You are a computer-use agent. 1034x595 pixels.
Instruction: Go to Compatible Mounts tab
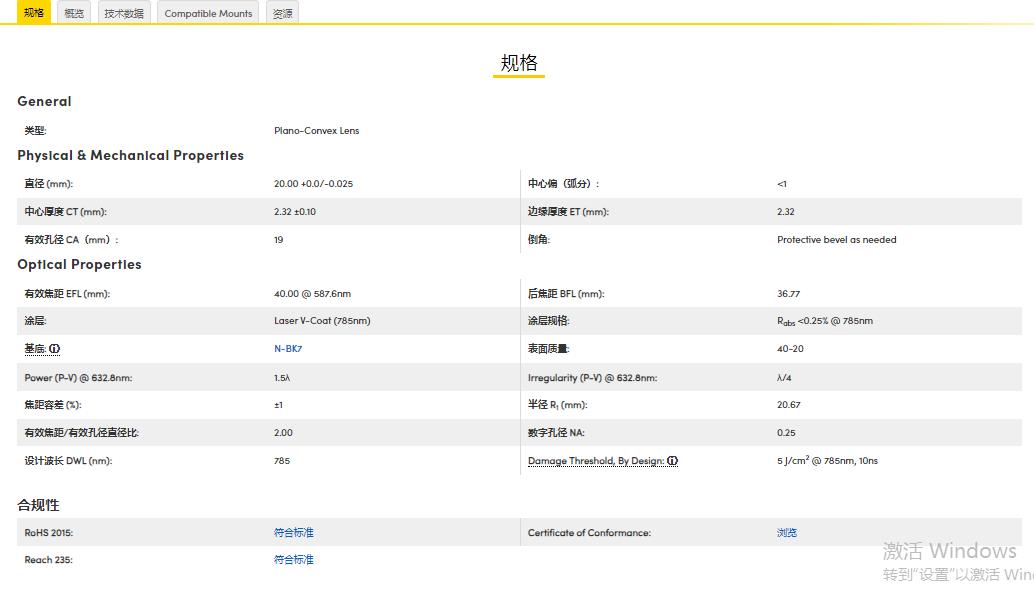point(208,13)
